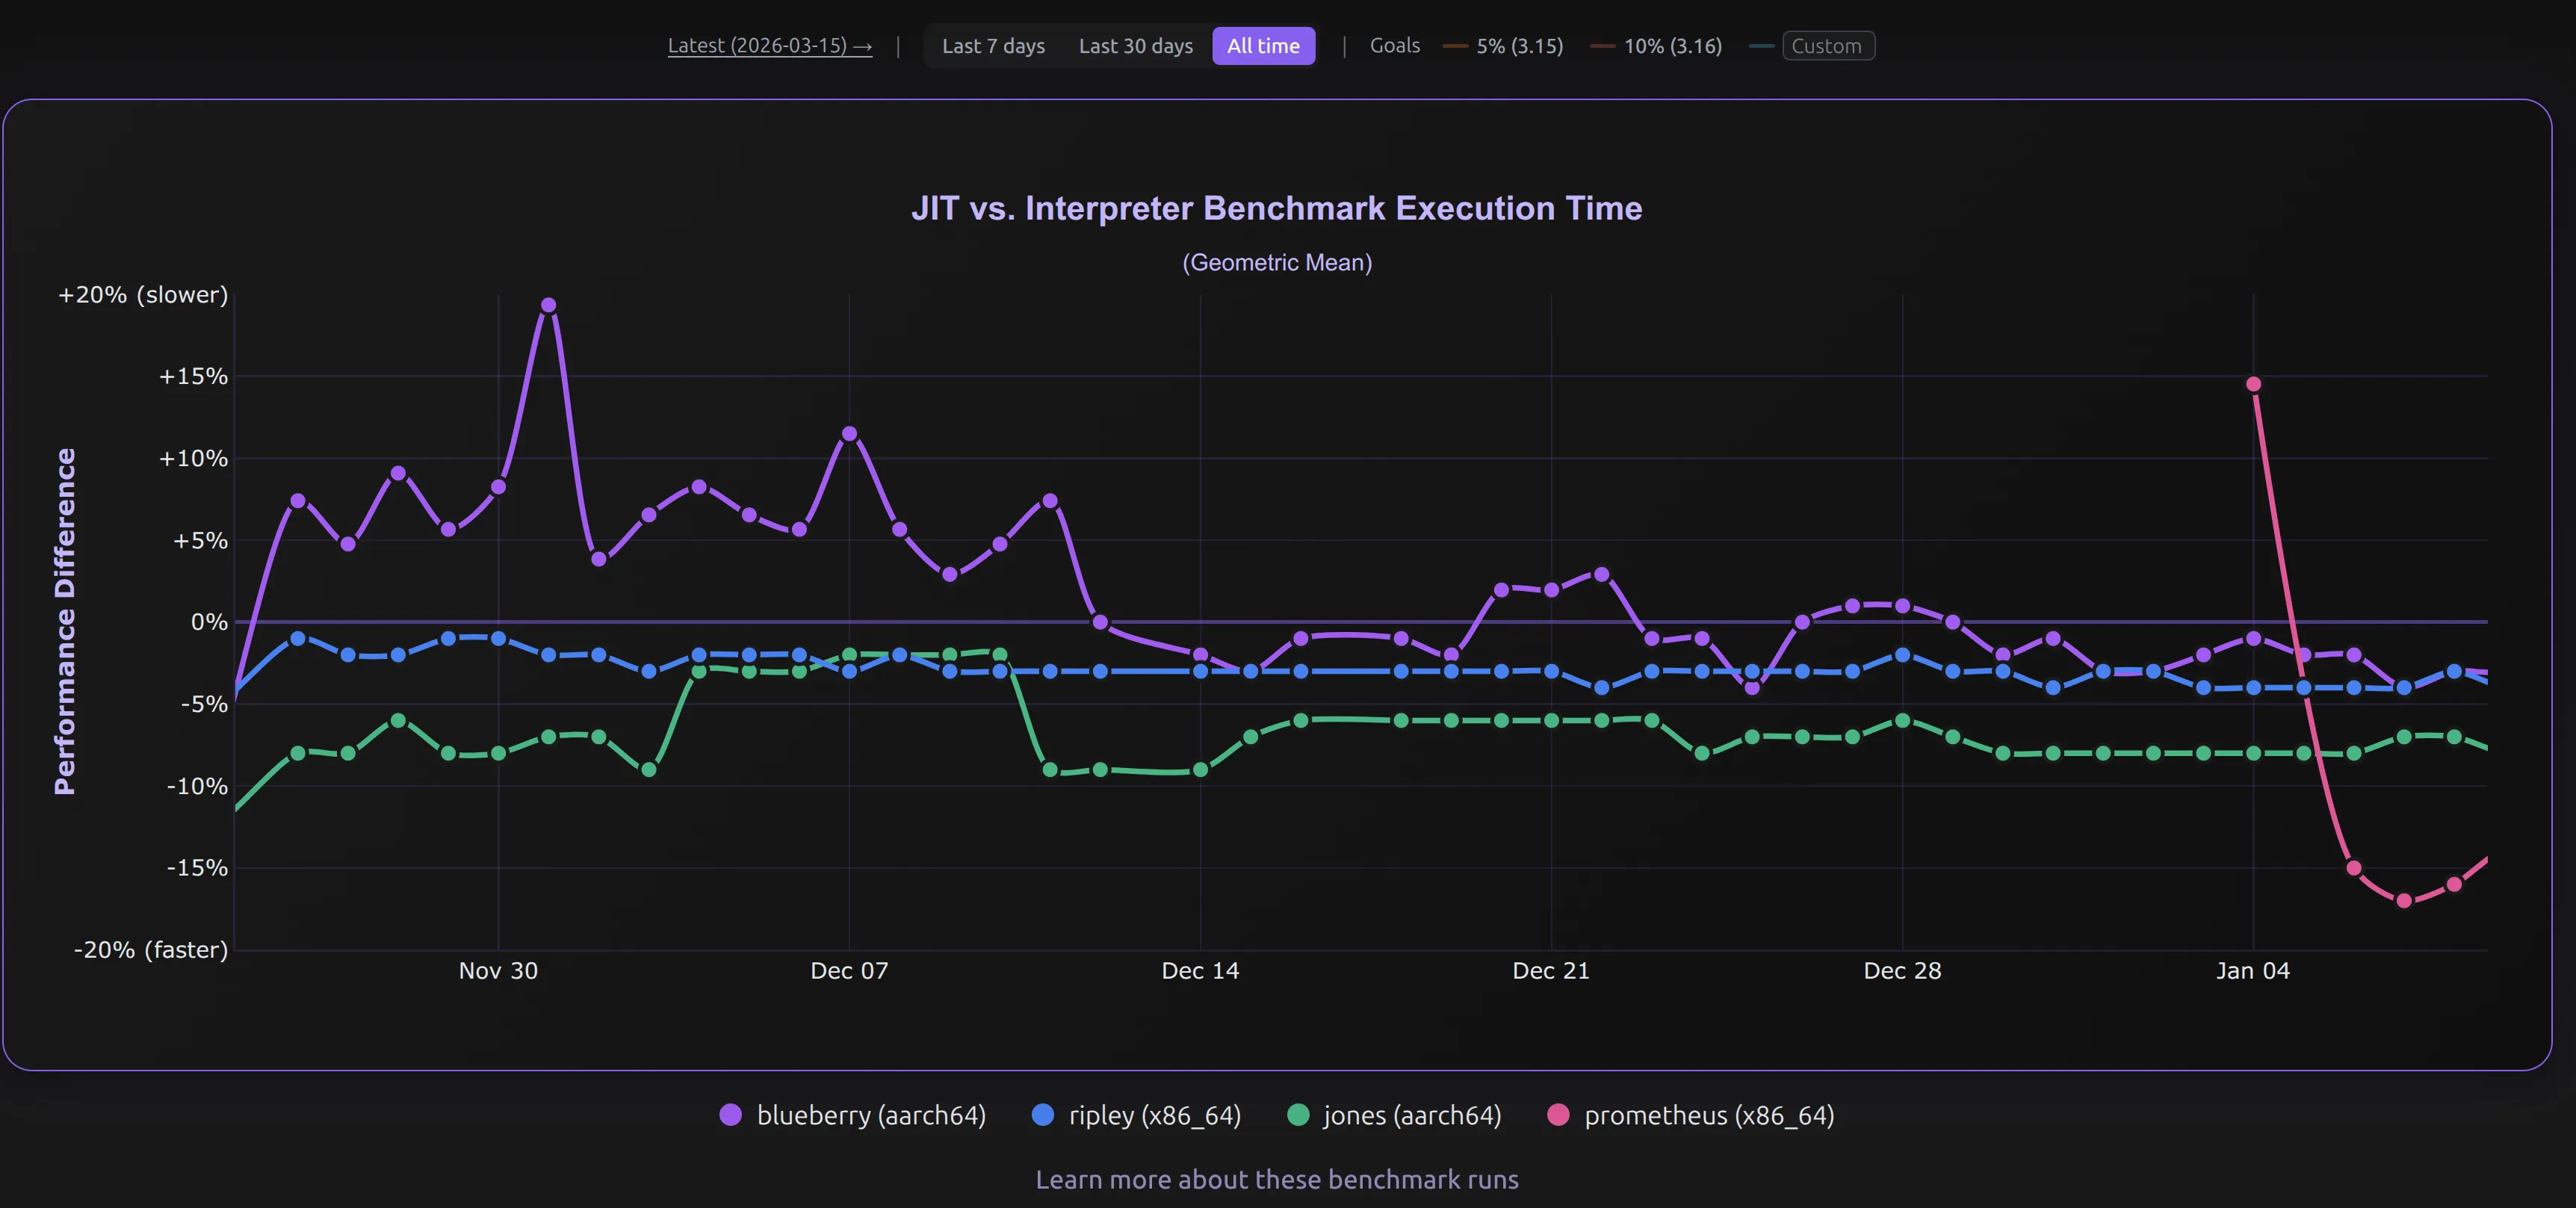Select the All time range
Image resolution: width=2576 pixels, height=1208 pixels.
(x=1263, y=46)
